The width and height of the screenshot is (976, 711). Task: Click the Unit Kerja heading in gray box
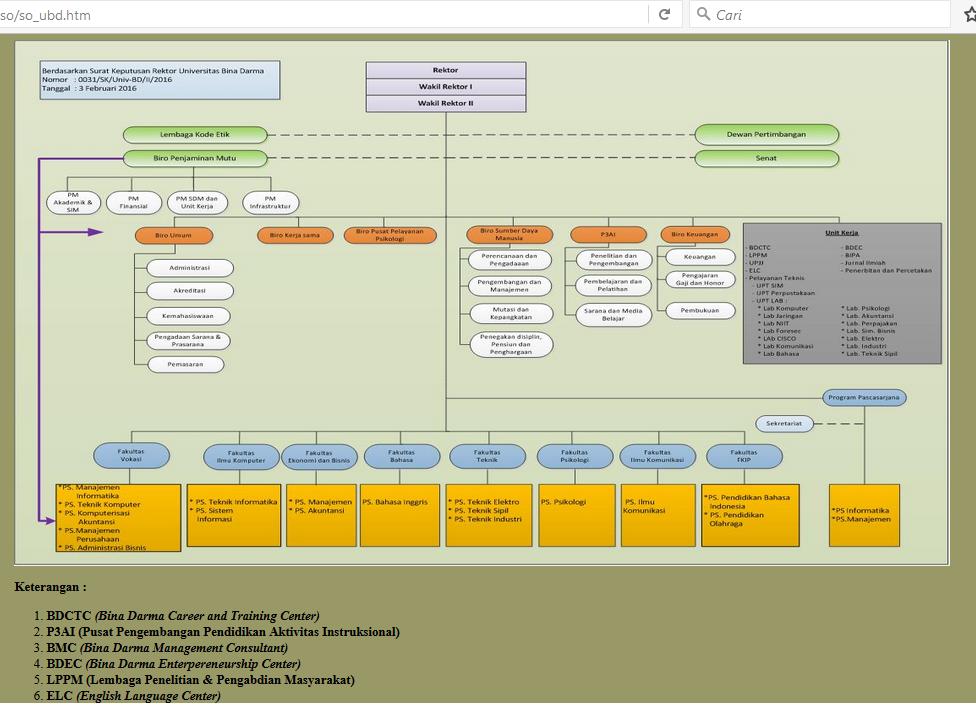[x=842, y=233]
